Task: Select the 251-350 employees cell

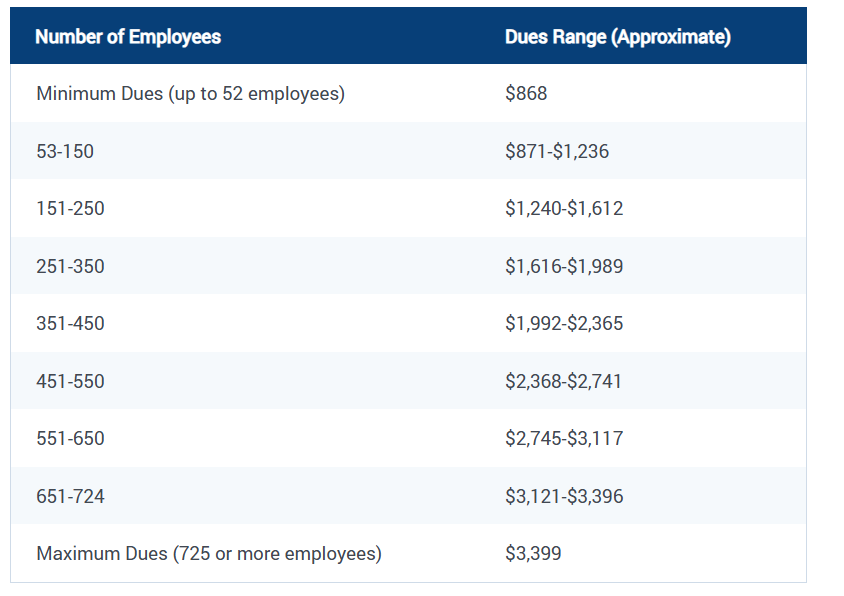Action: (70, 267)
